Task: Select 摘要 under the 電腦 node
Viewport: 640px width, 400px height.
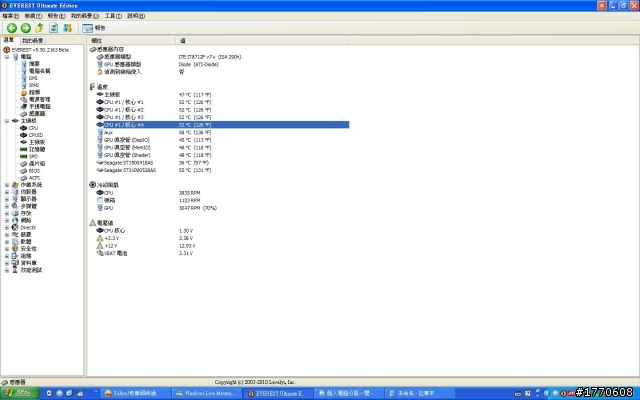Action: (x=34, y=64)
